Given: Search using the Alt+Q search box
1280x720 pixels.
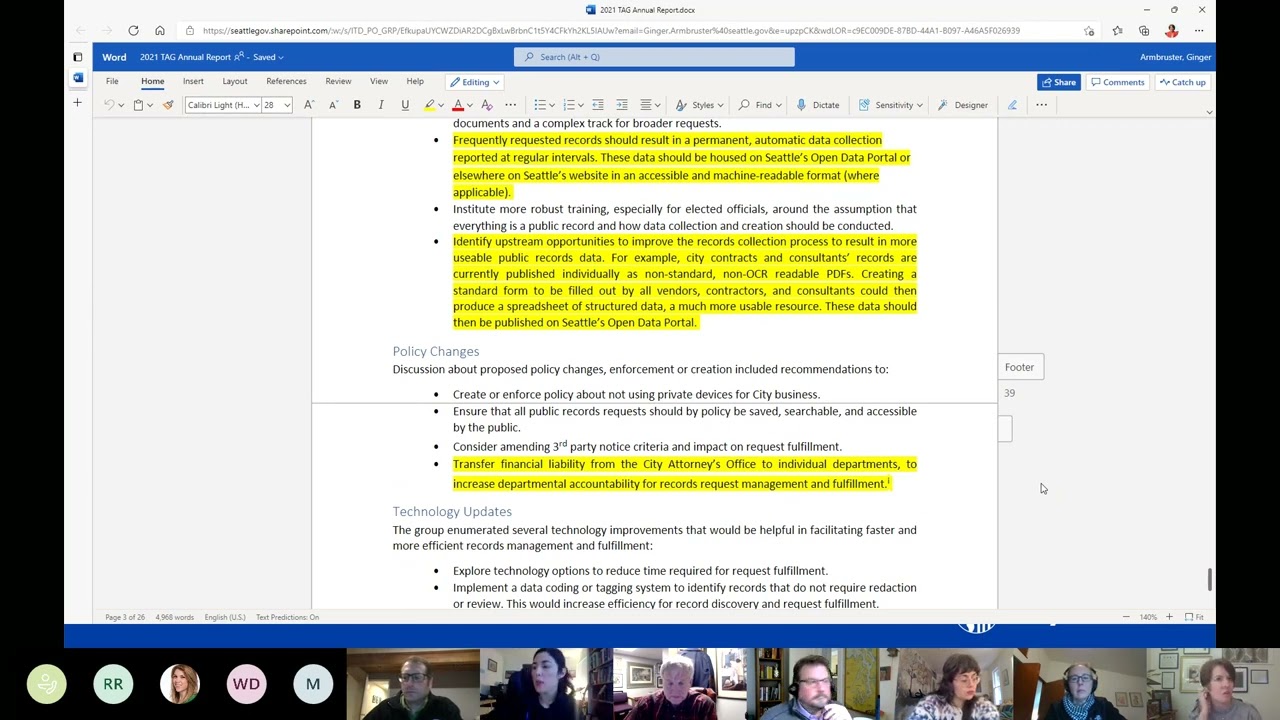Looking at the screenshot, I should (654, 57).
